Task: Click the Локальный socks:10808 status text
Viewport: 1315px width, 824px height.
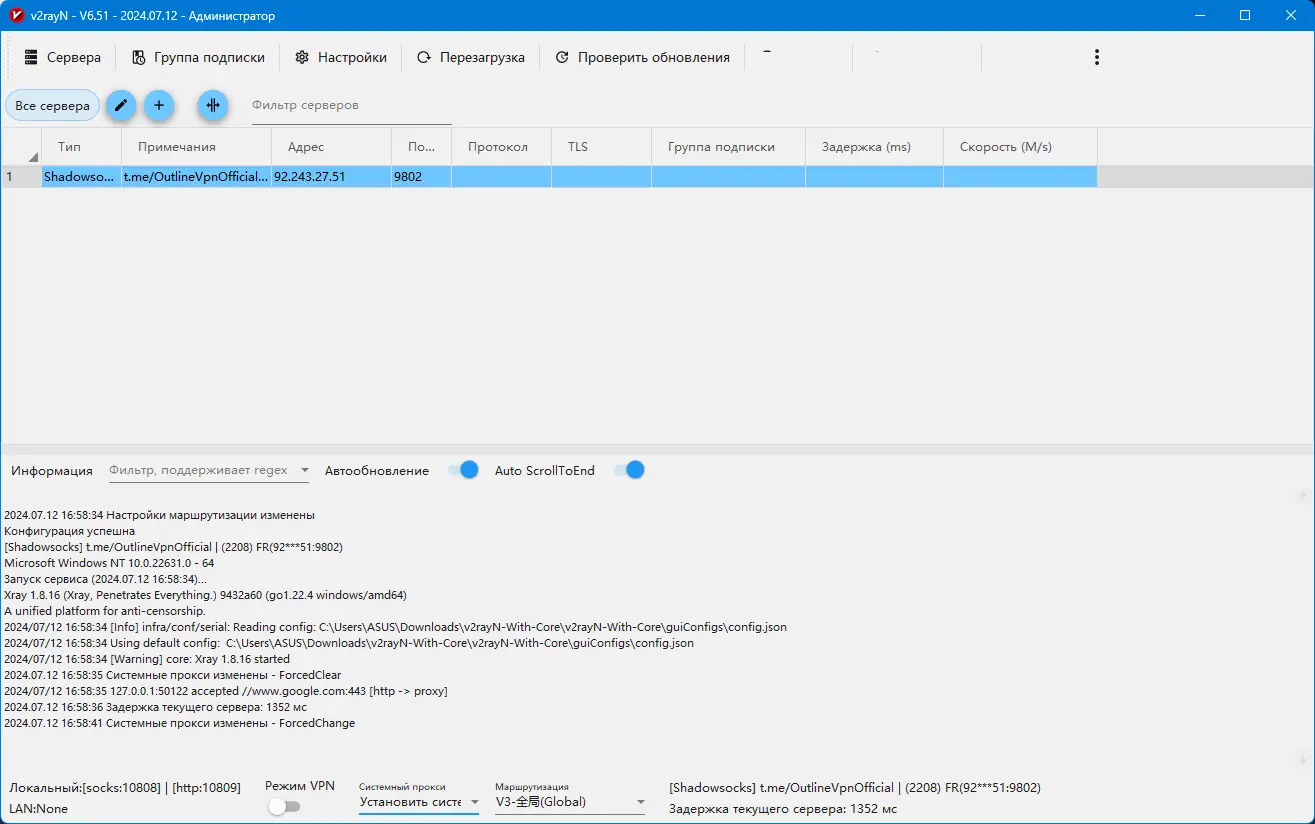Action: click(125, 788)
